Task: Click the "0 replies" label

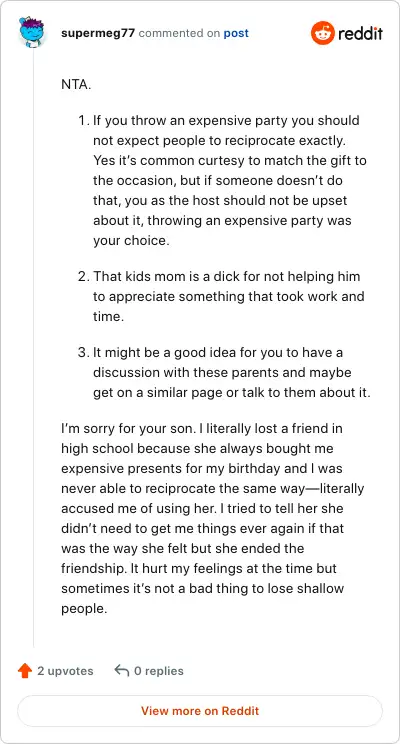Action: [x=159, y=671]
